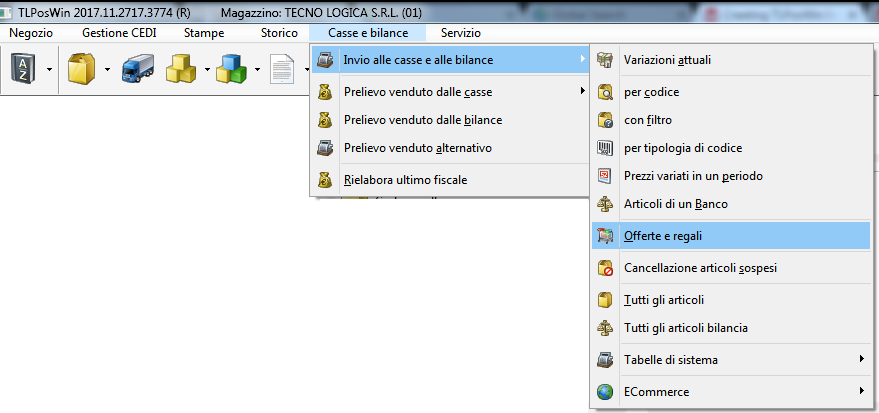Click the yellow box toolbar icon

[80, 70]
